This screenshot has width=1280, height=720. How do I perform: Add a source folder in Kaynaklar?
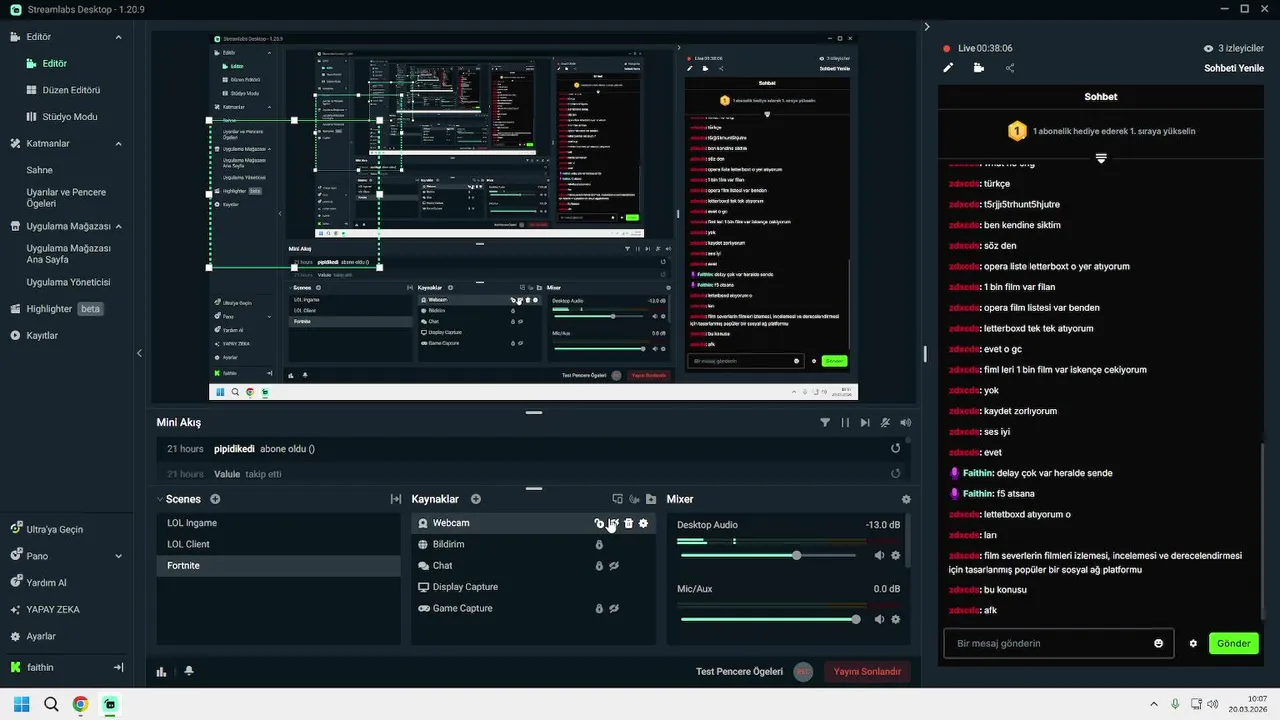tap(651, 499)
